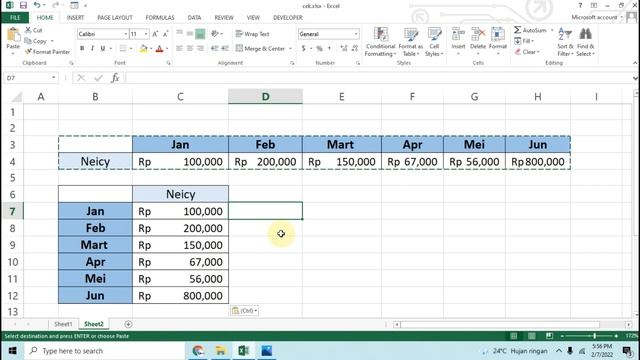The width and height of the screenshot is (640, 360).
Task: Switch to the FORMULAS tab
Action: pos(160,18)
